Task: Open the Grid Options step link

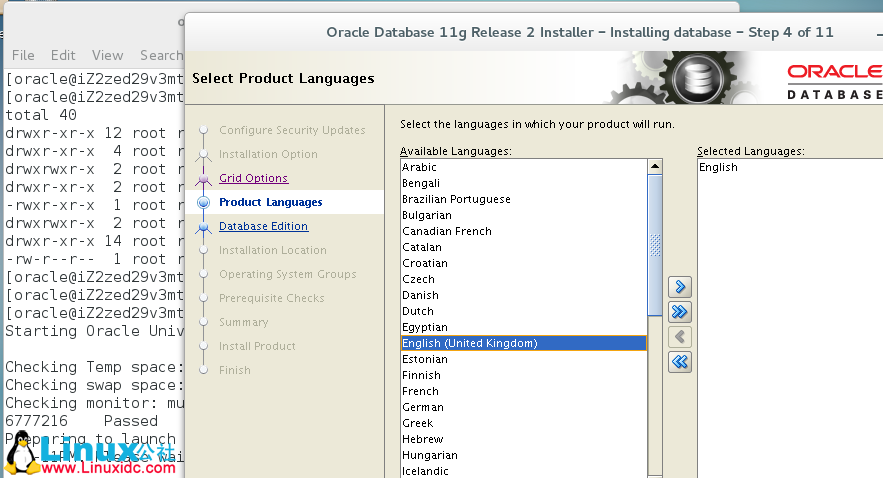Action: pos(253,178)
